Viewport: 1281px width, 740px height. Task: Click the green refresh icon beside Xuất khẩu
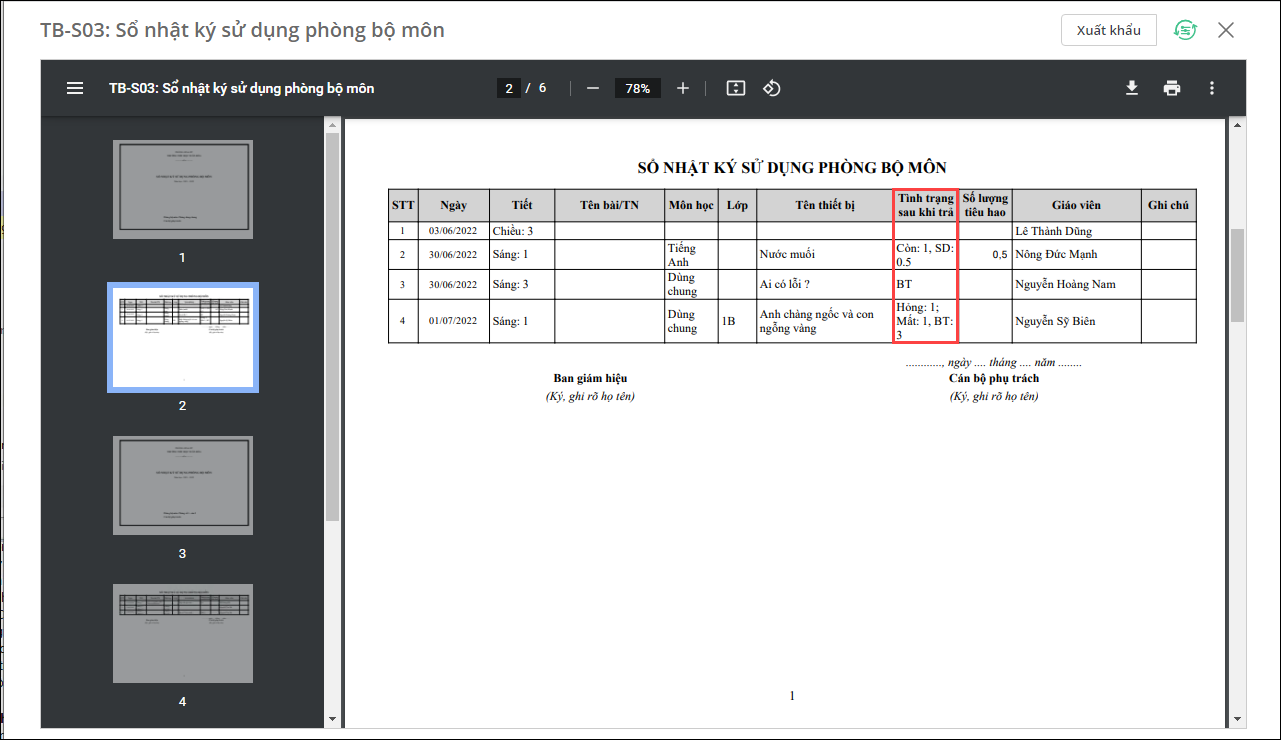click(x=1185, y=30)
